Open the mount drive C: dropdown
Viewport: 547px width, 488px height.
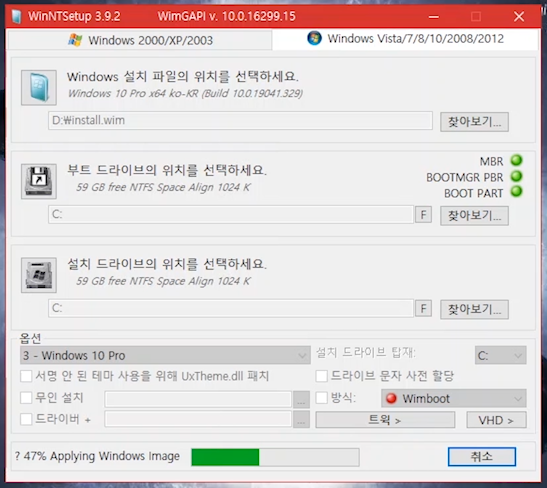[x=500, y=355]
